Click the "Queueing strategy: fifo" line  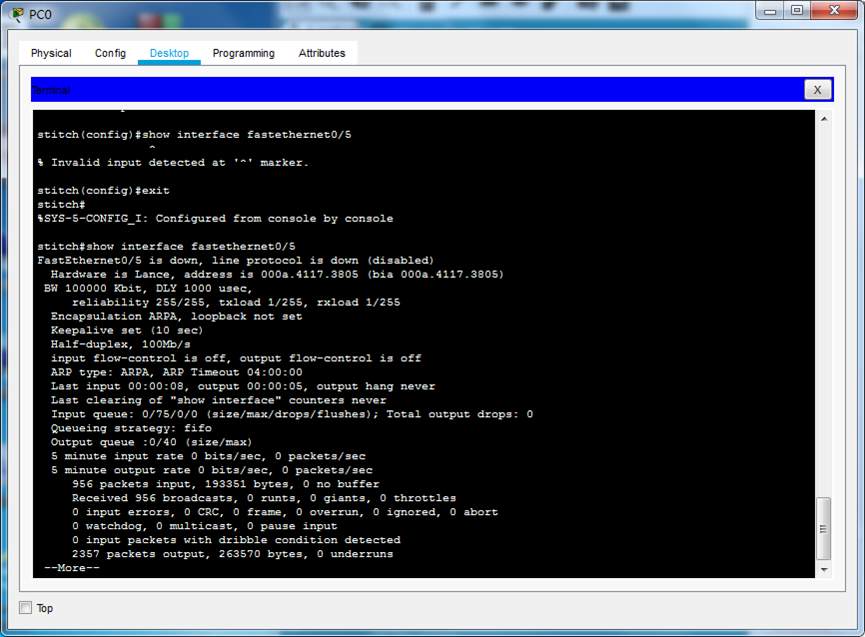pos(131,428)
